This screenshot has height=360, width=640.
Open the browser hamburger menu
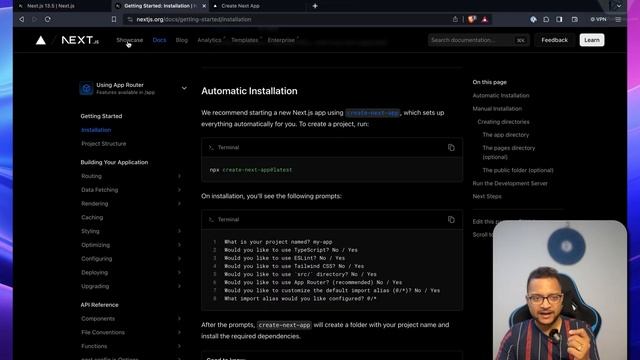pos(618,19)
